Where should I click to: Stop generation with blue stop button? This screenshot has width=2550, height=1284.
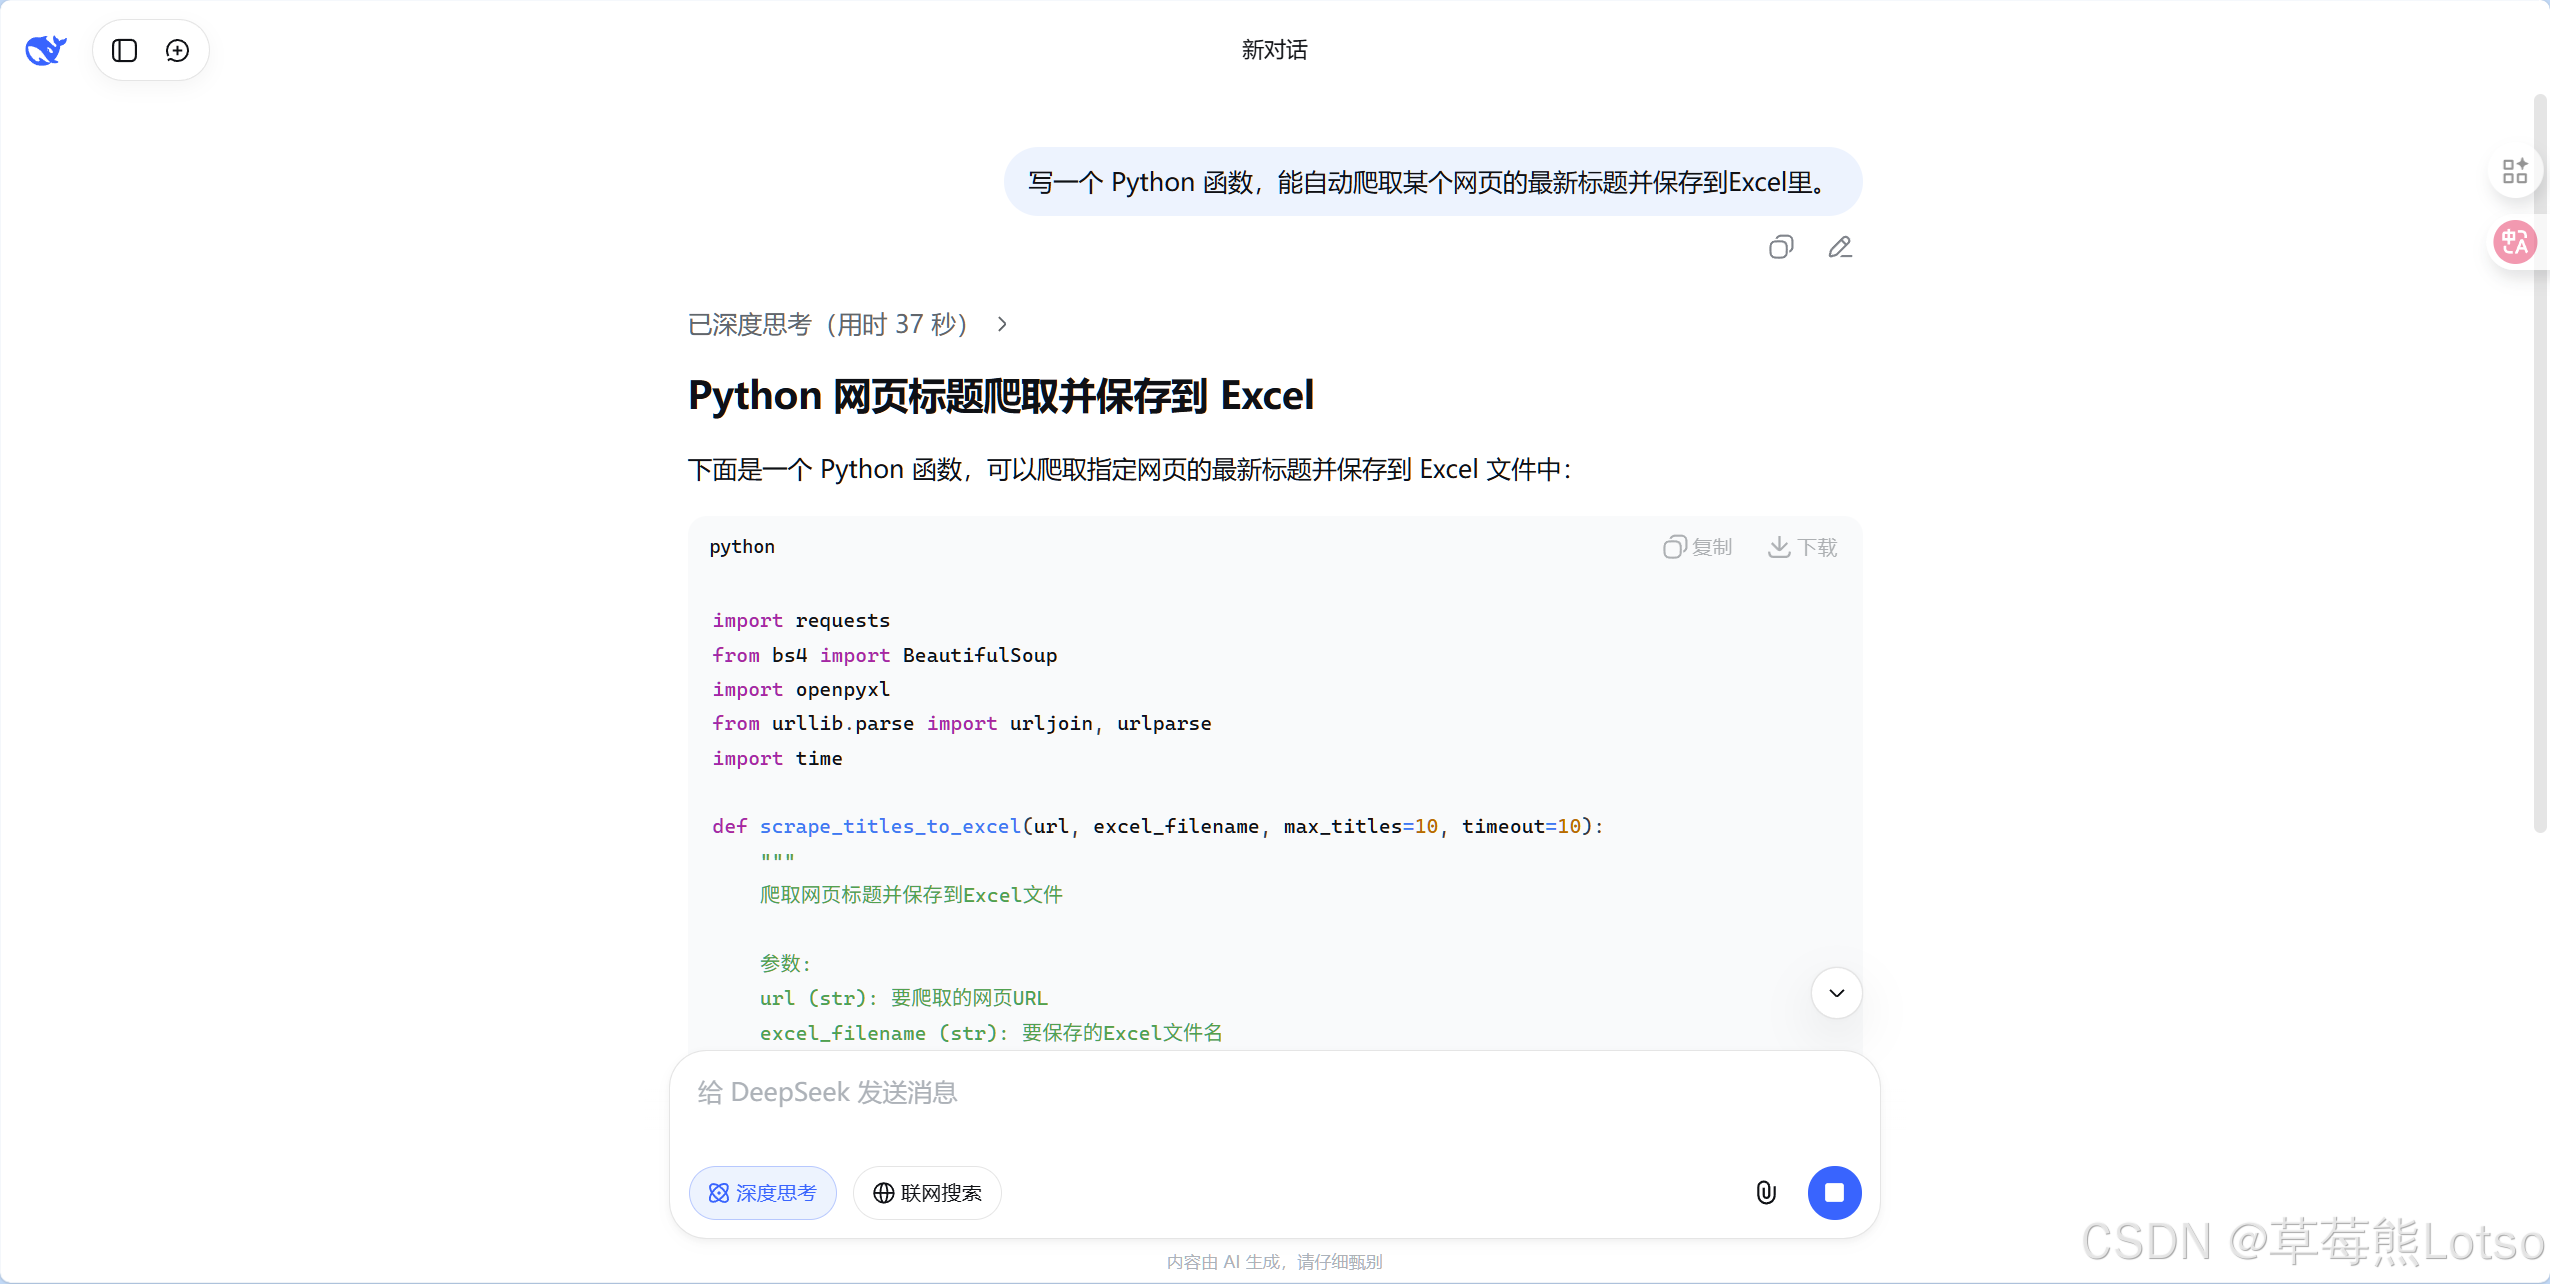point(1833,1192)
